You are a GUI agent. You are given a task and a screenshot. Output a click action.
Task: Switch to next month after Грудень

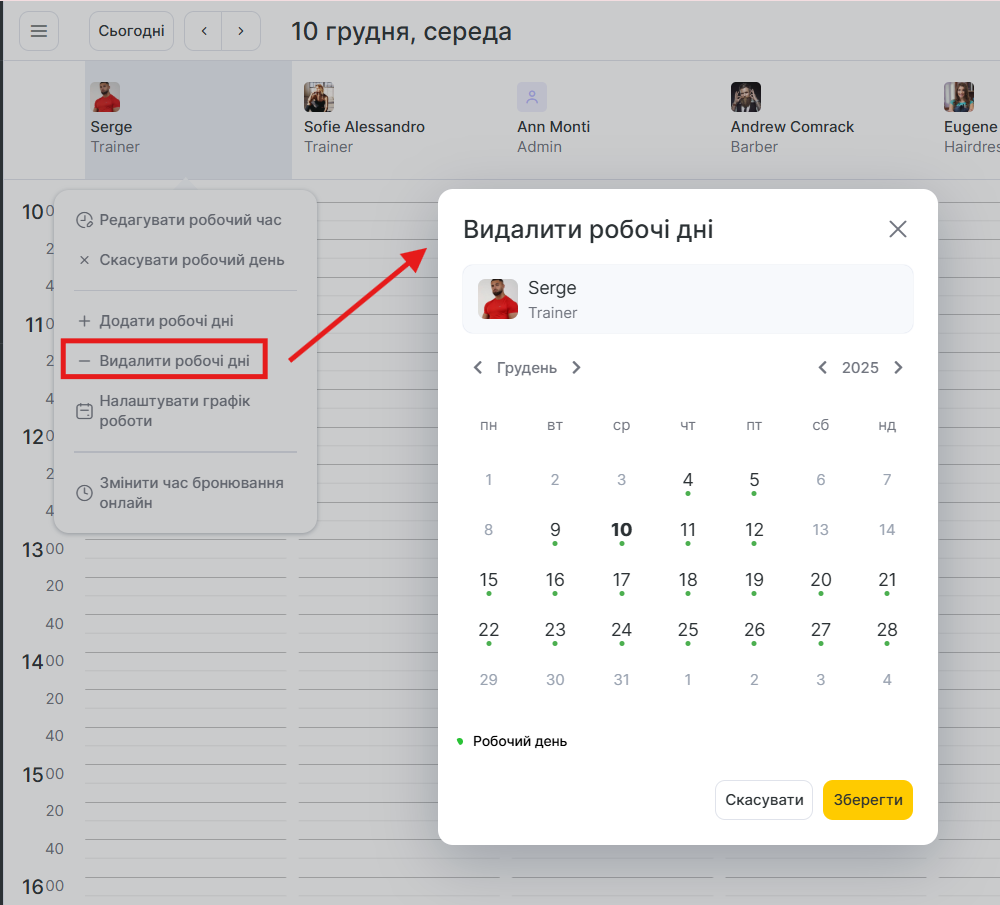click(576, 368)
